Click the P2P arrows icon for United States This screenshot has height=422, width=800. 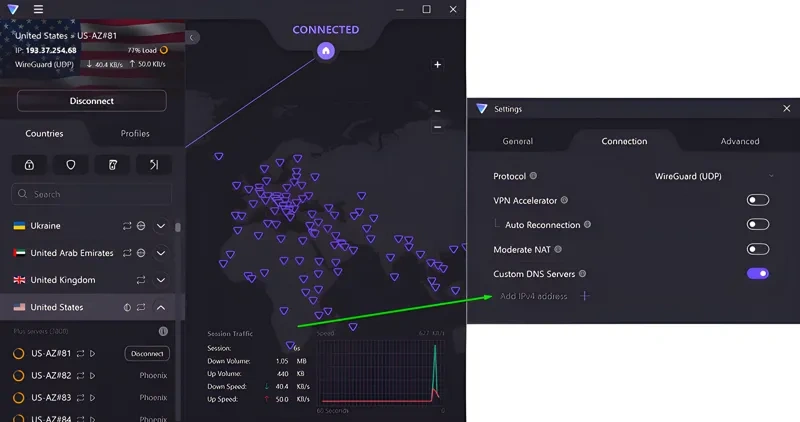(141, 307)
